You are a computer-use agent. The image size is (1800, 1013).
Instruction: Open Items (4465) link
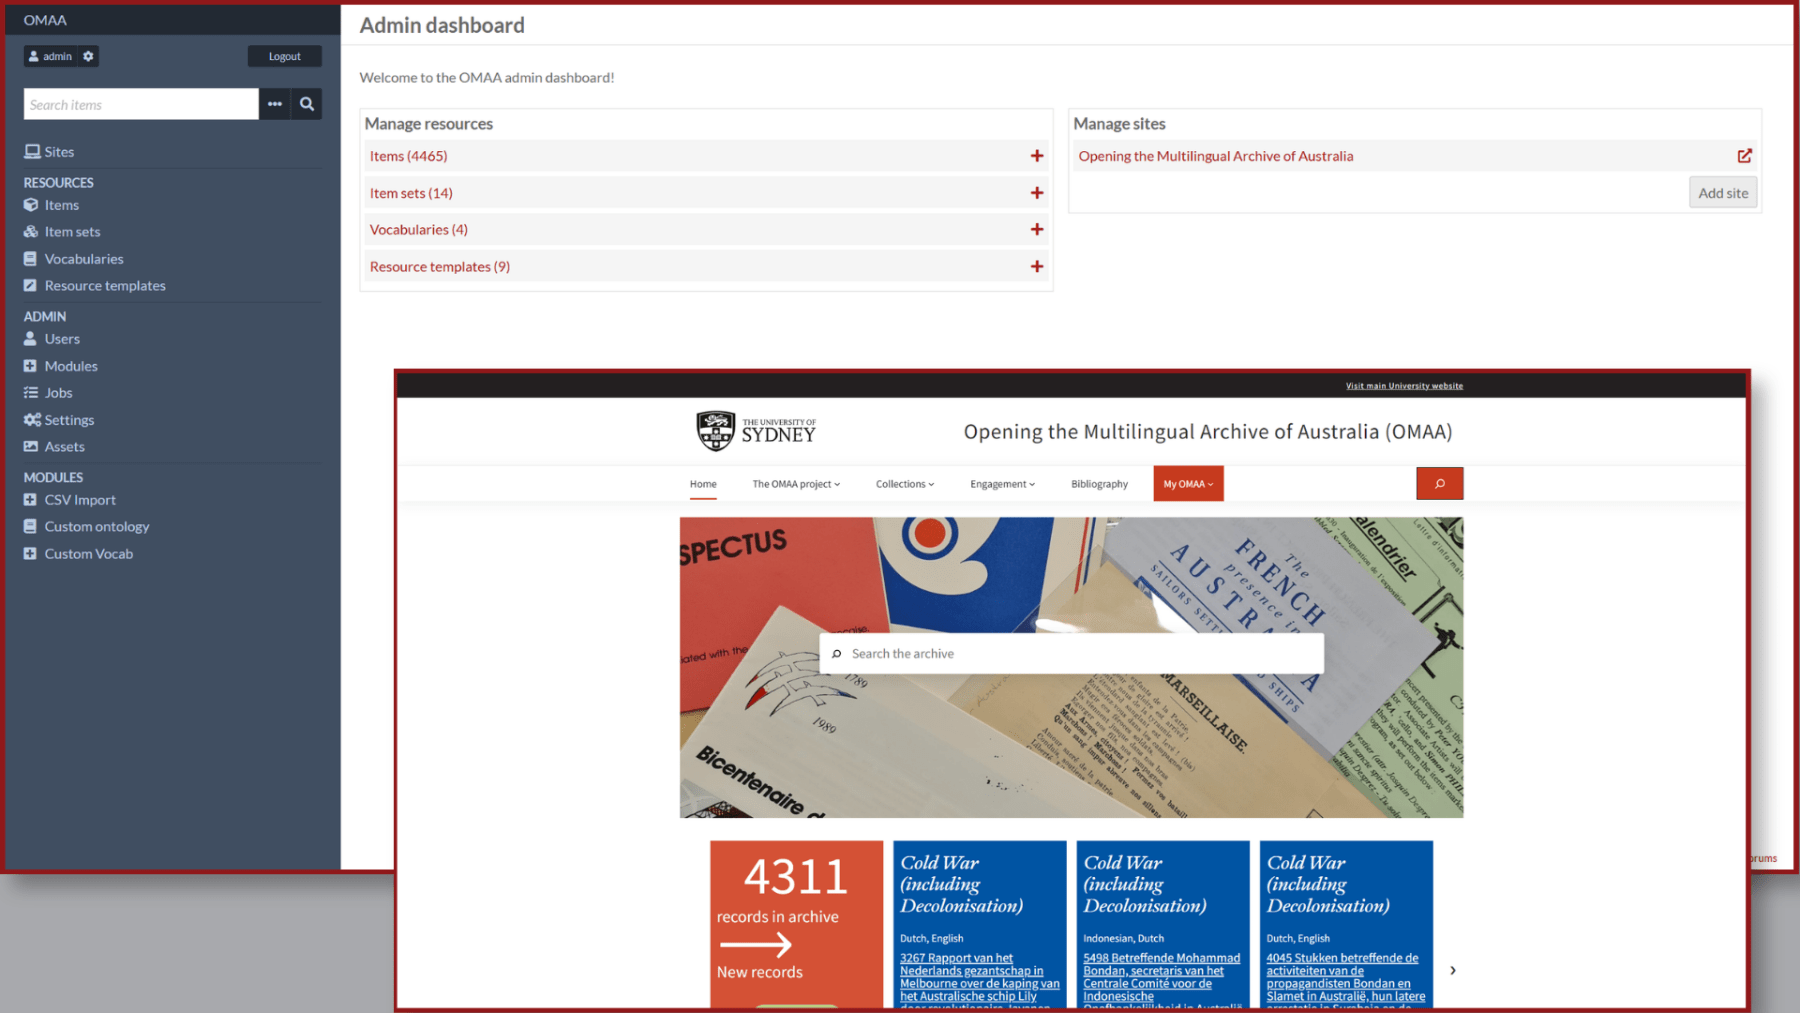click(x=408, y=156)
